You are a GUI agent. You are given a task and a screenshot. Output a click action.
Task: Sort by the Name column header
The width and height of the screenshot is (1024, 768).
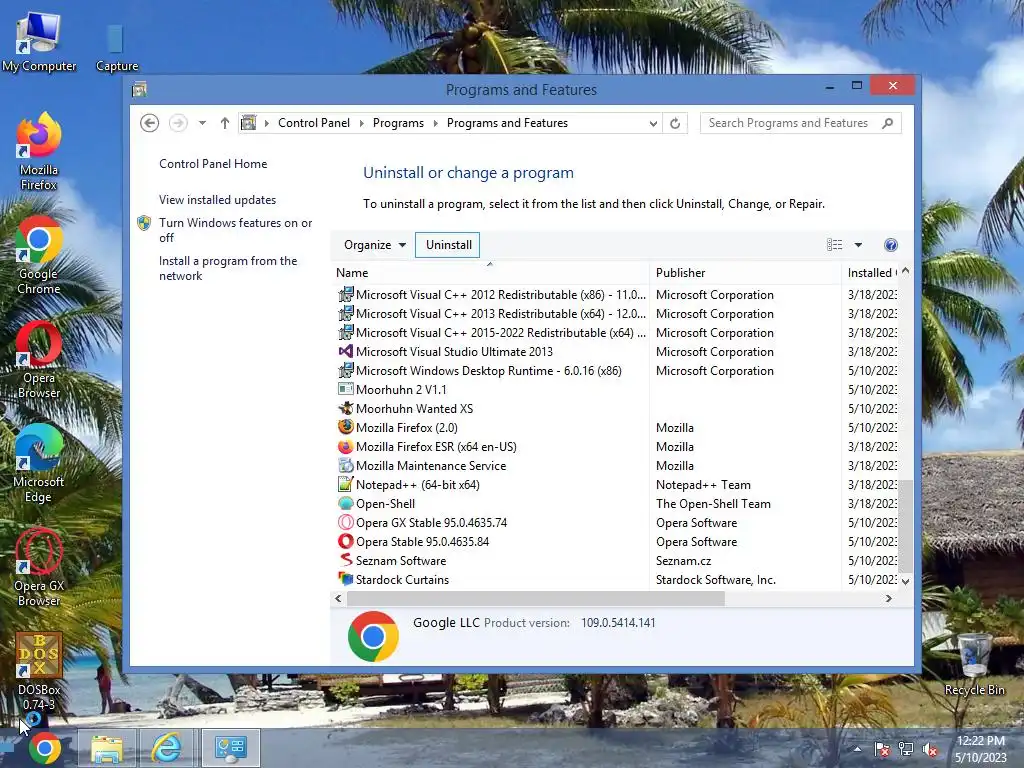click(490, 273)
